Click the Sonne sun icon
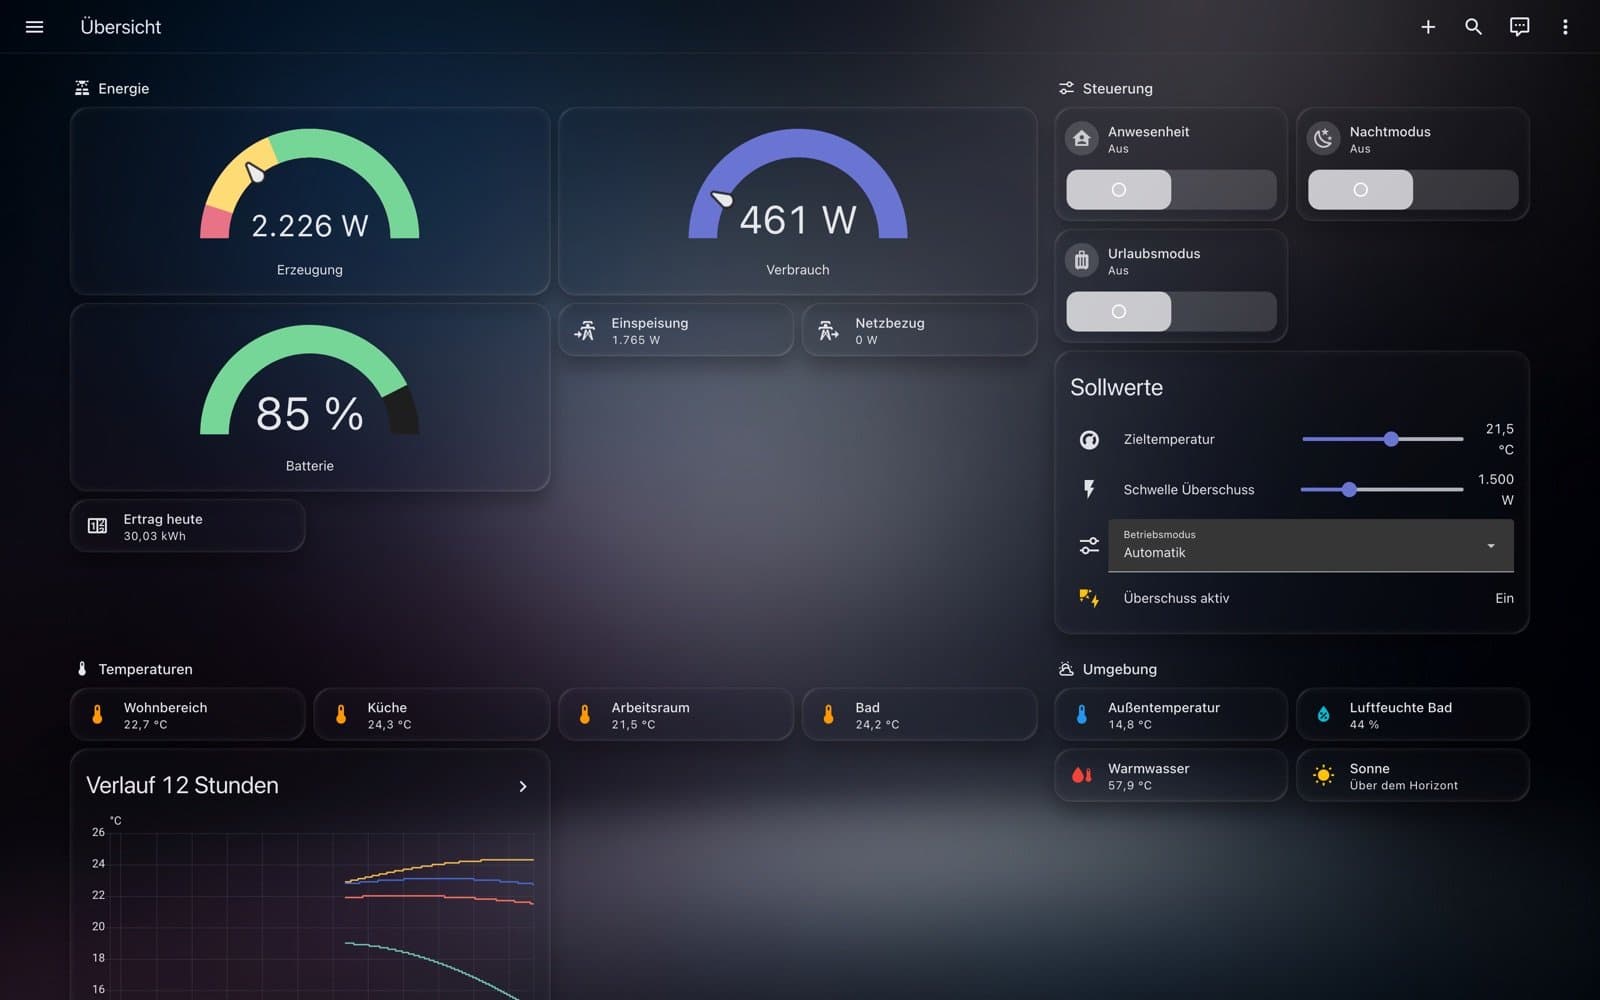Viewport: 1600px width, 1000px height. 1323,776
